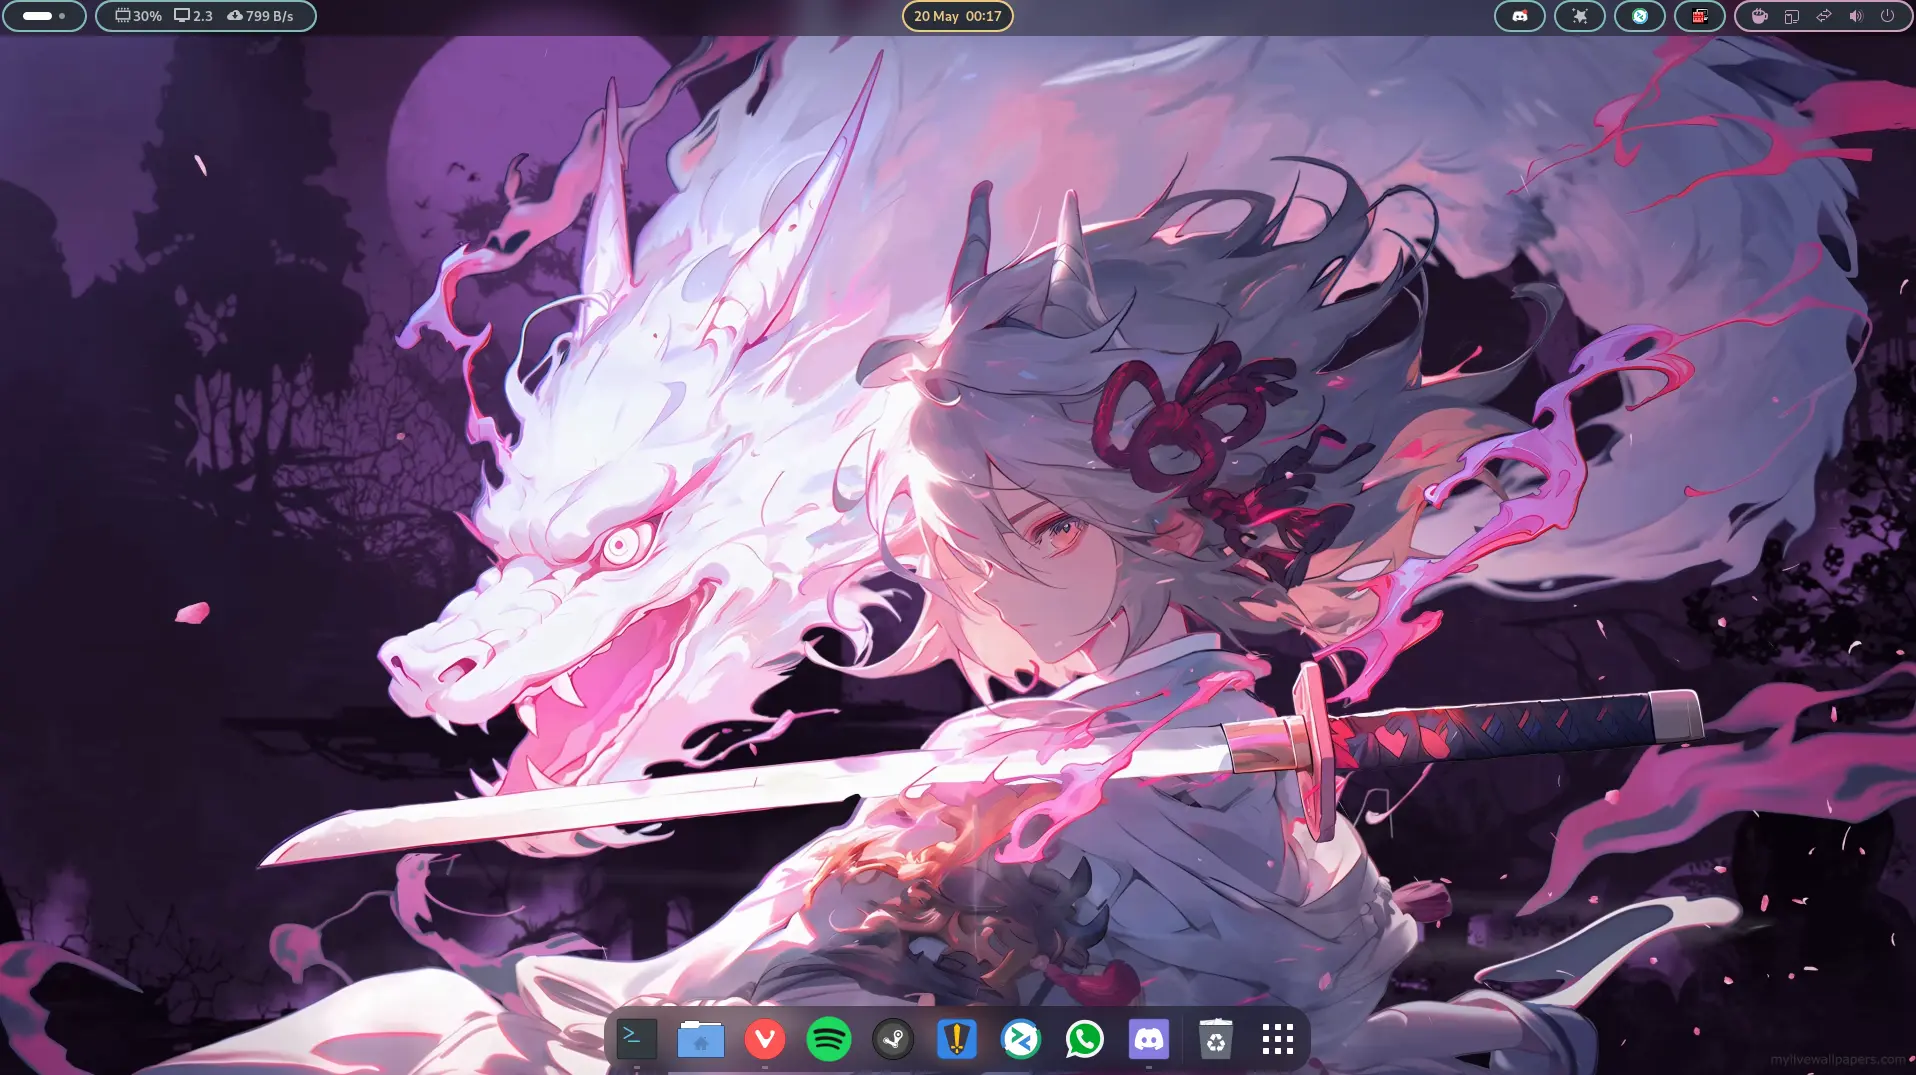Click the Remmina tray indicator in top bar
This screenshot has height=1075, width=1916.
(x=1640, y=16)
